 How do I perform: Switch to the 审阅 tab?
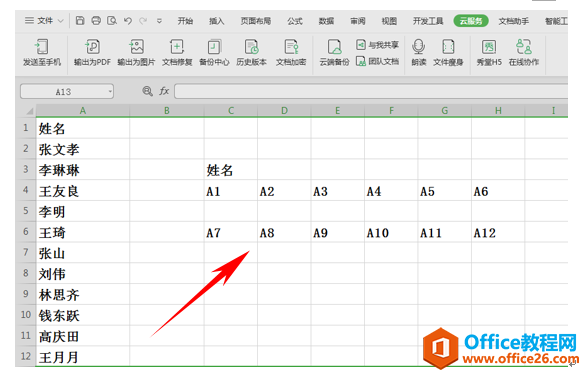coord(357,21)
